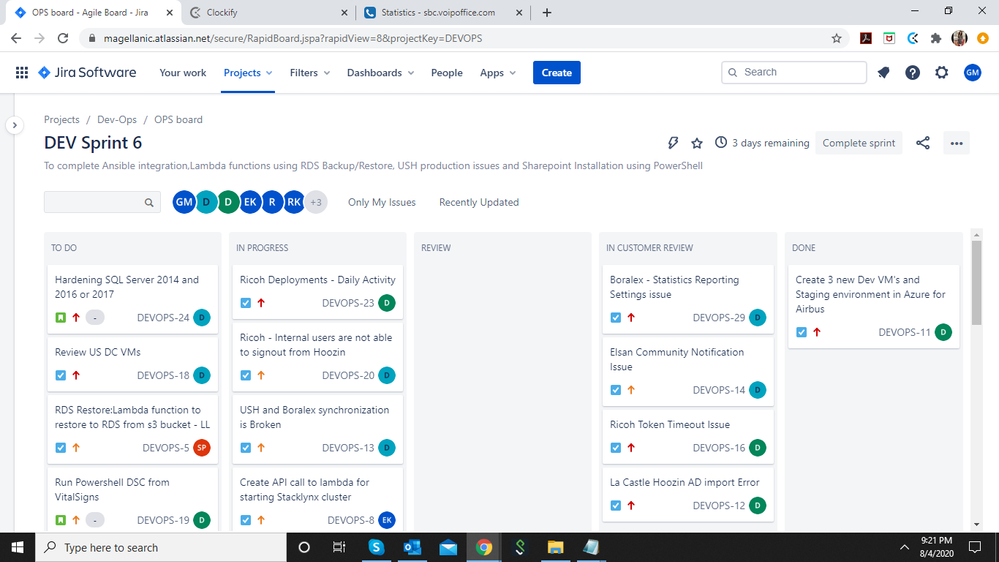Show the +3 more assignees
999x562 pixels.
316,202
